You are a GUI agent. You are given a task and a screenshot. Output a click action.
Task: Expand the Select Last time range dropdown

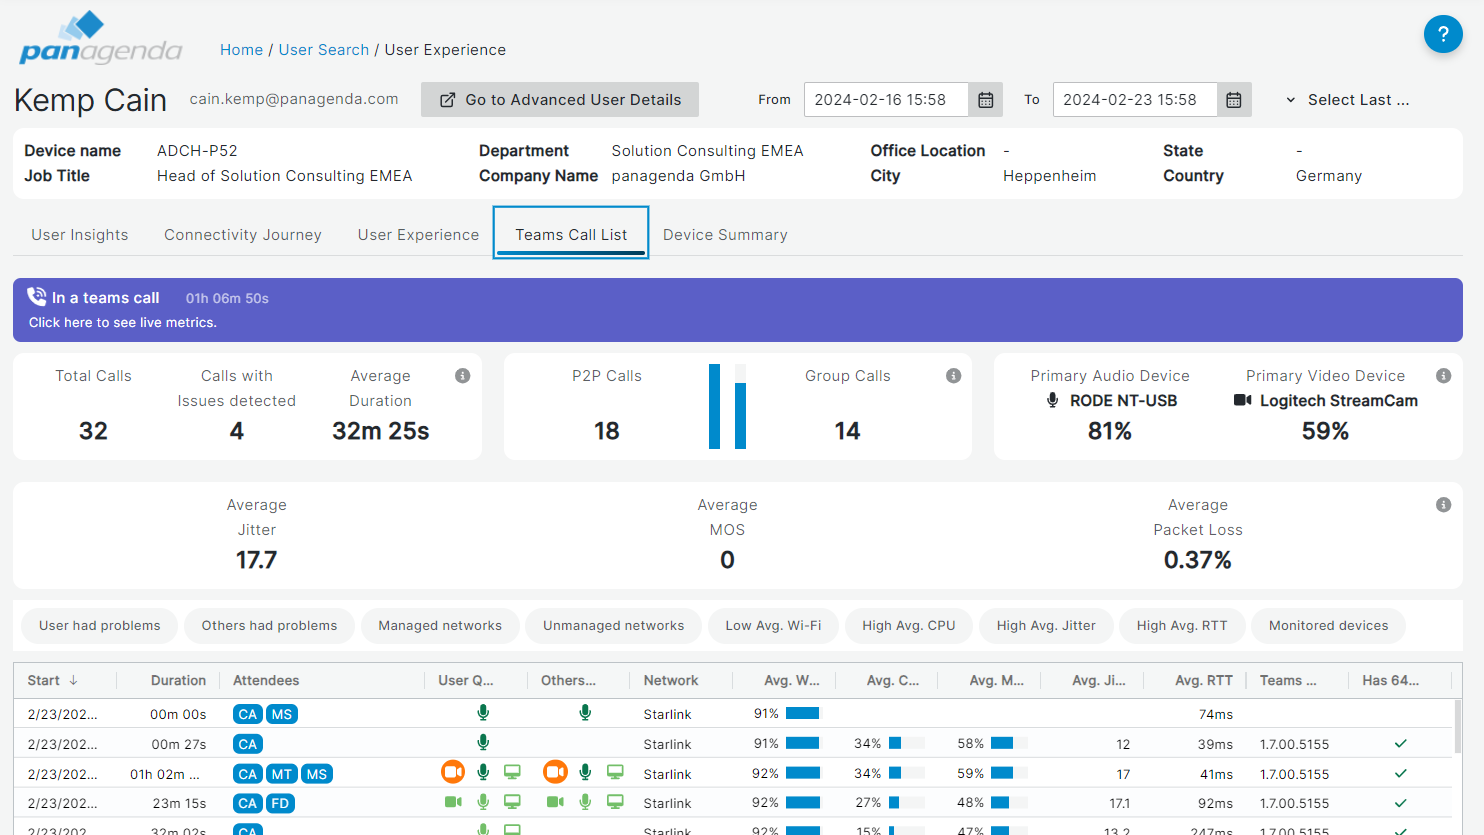1347,100
